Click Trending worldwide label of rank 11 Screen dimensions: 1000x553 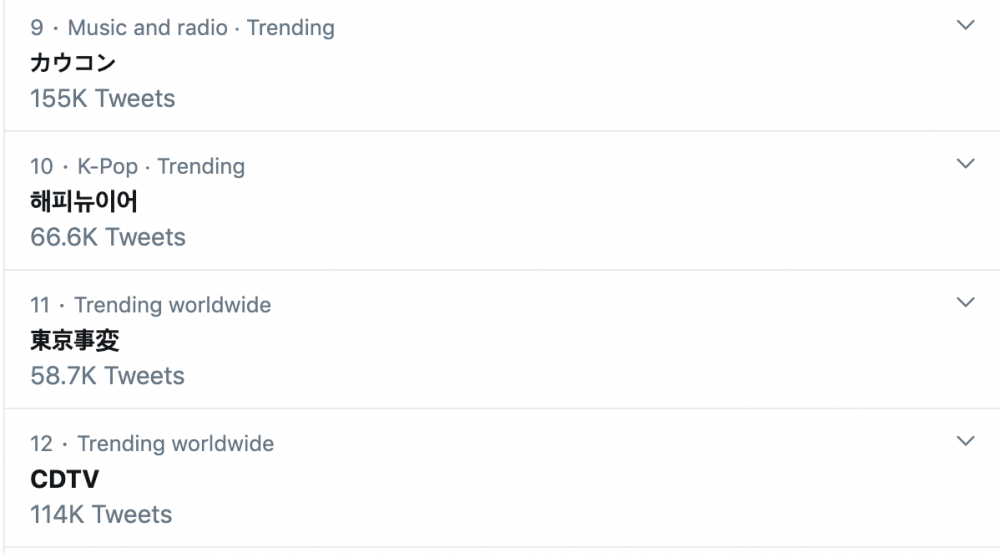pos(172,305)
